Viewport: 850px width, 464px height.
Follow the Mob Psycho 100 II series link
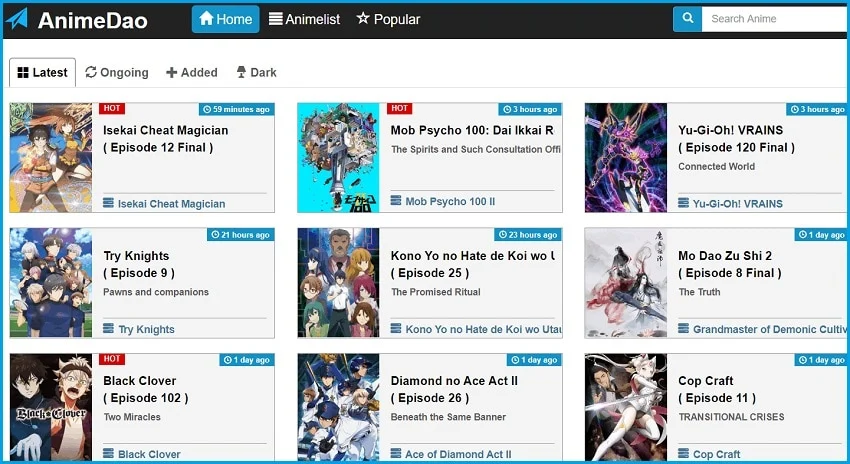(450, 201)
